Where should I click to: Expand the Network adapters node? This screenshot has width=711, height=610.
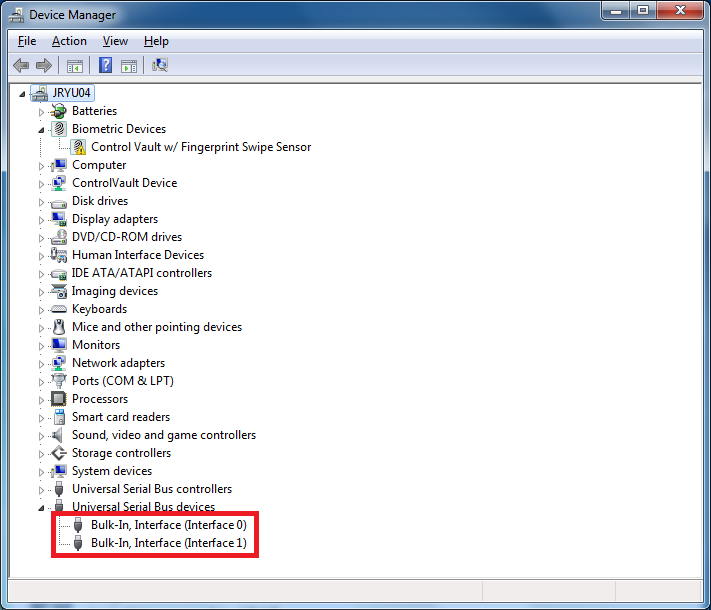point(41,364)
